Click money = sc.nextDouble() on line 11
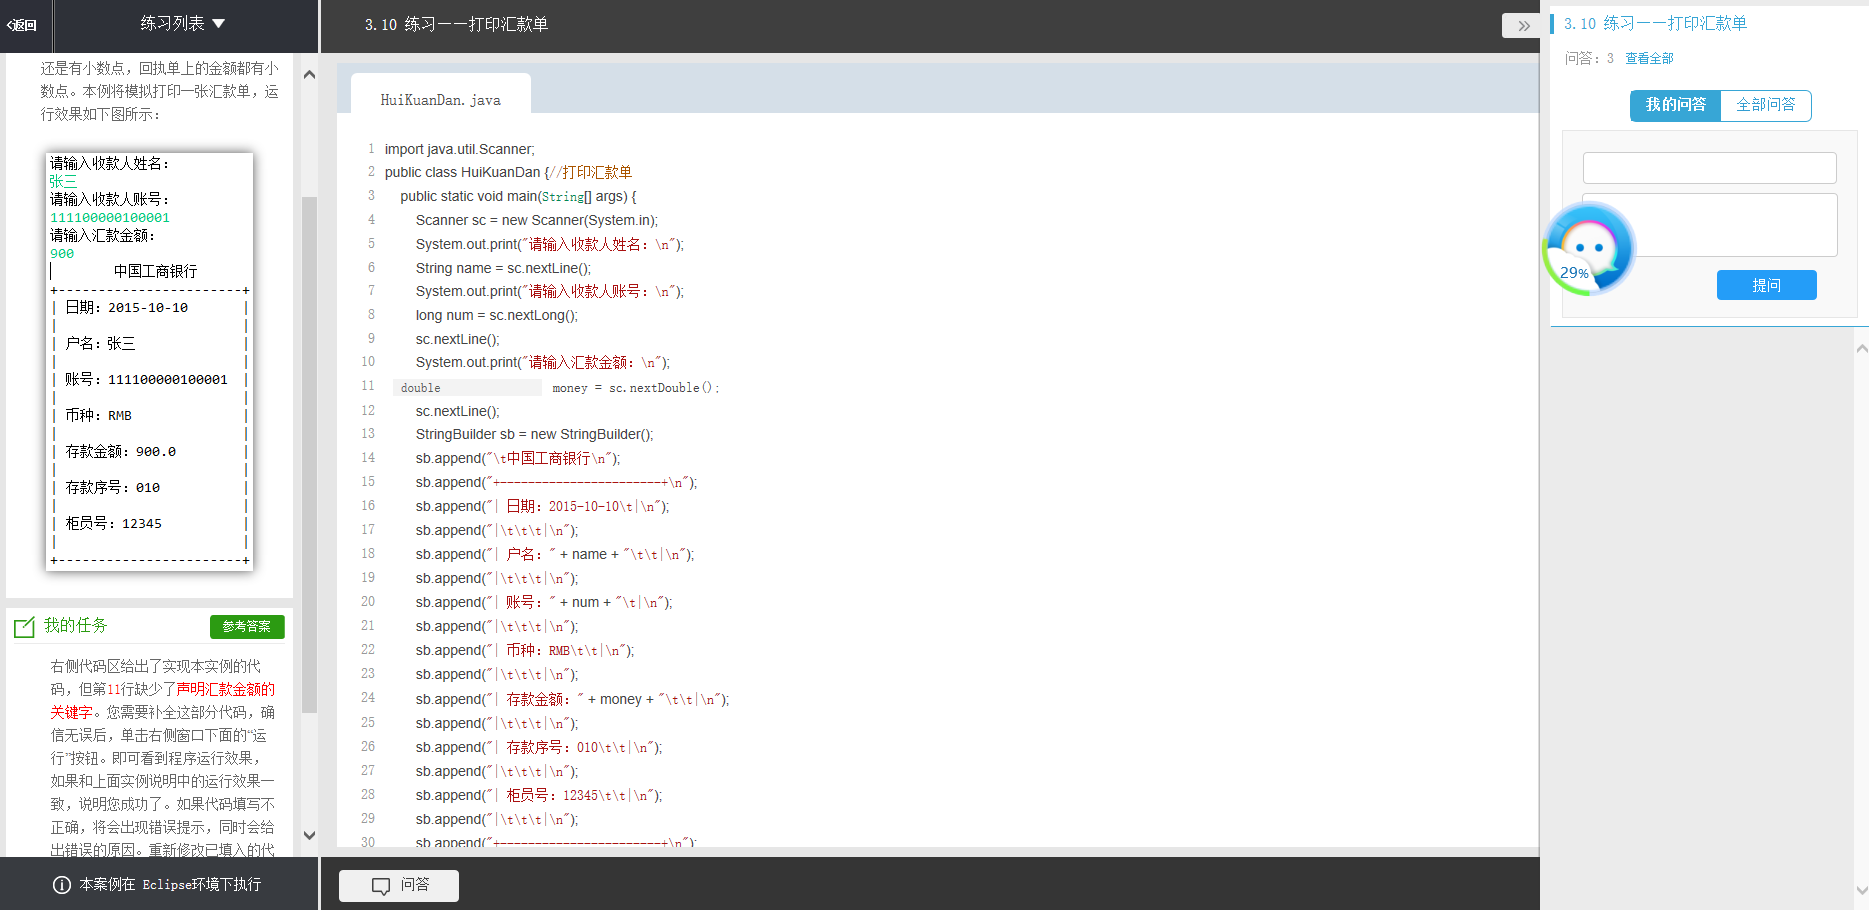Image resolution: width=1869 pixels, height=910 pixels. pos(636,388)
